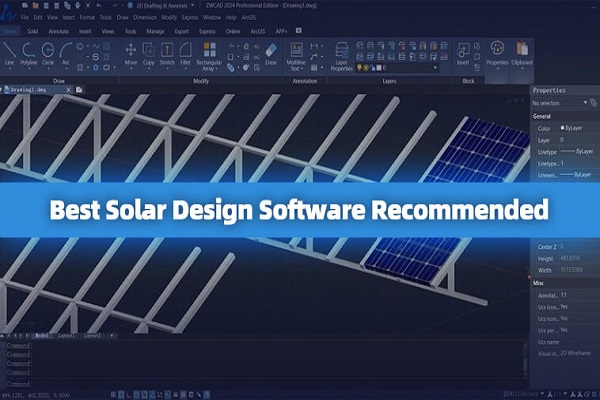
Task: Click the coordinates readout in status bar
Action: click(36, 395)
